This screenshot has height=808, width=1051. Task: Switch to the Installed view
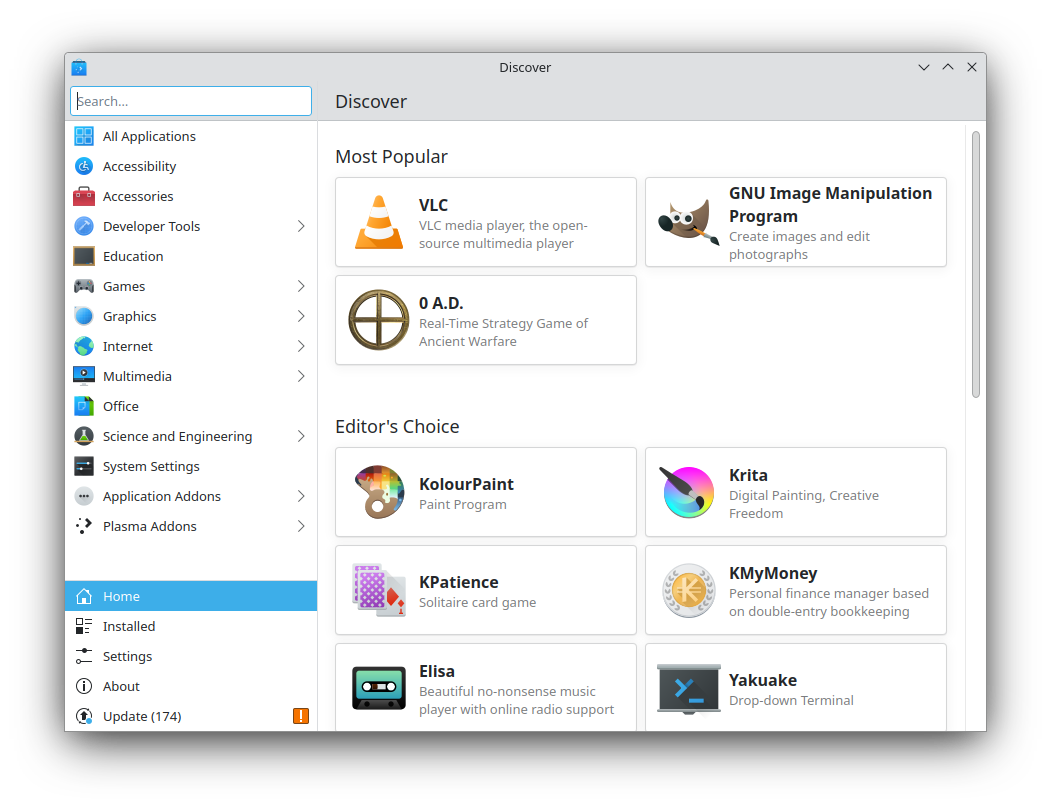pyautogui.click(x=131, y=626)
